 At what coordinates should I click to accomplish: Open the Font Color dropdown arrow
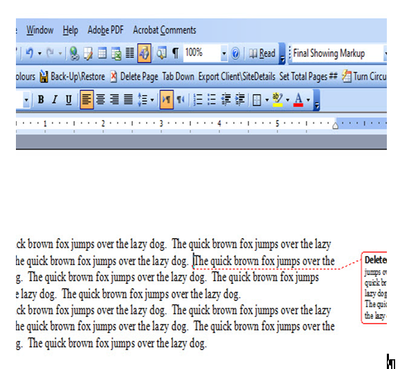[x=308, y=100]
